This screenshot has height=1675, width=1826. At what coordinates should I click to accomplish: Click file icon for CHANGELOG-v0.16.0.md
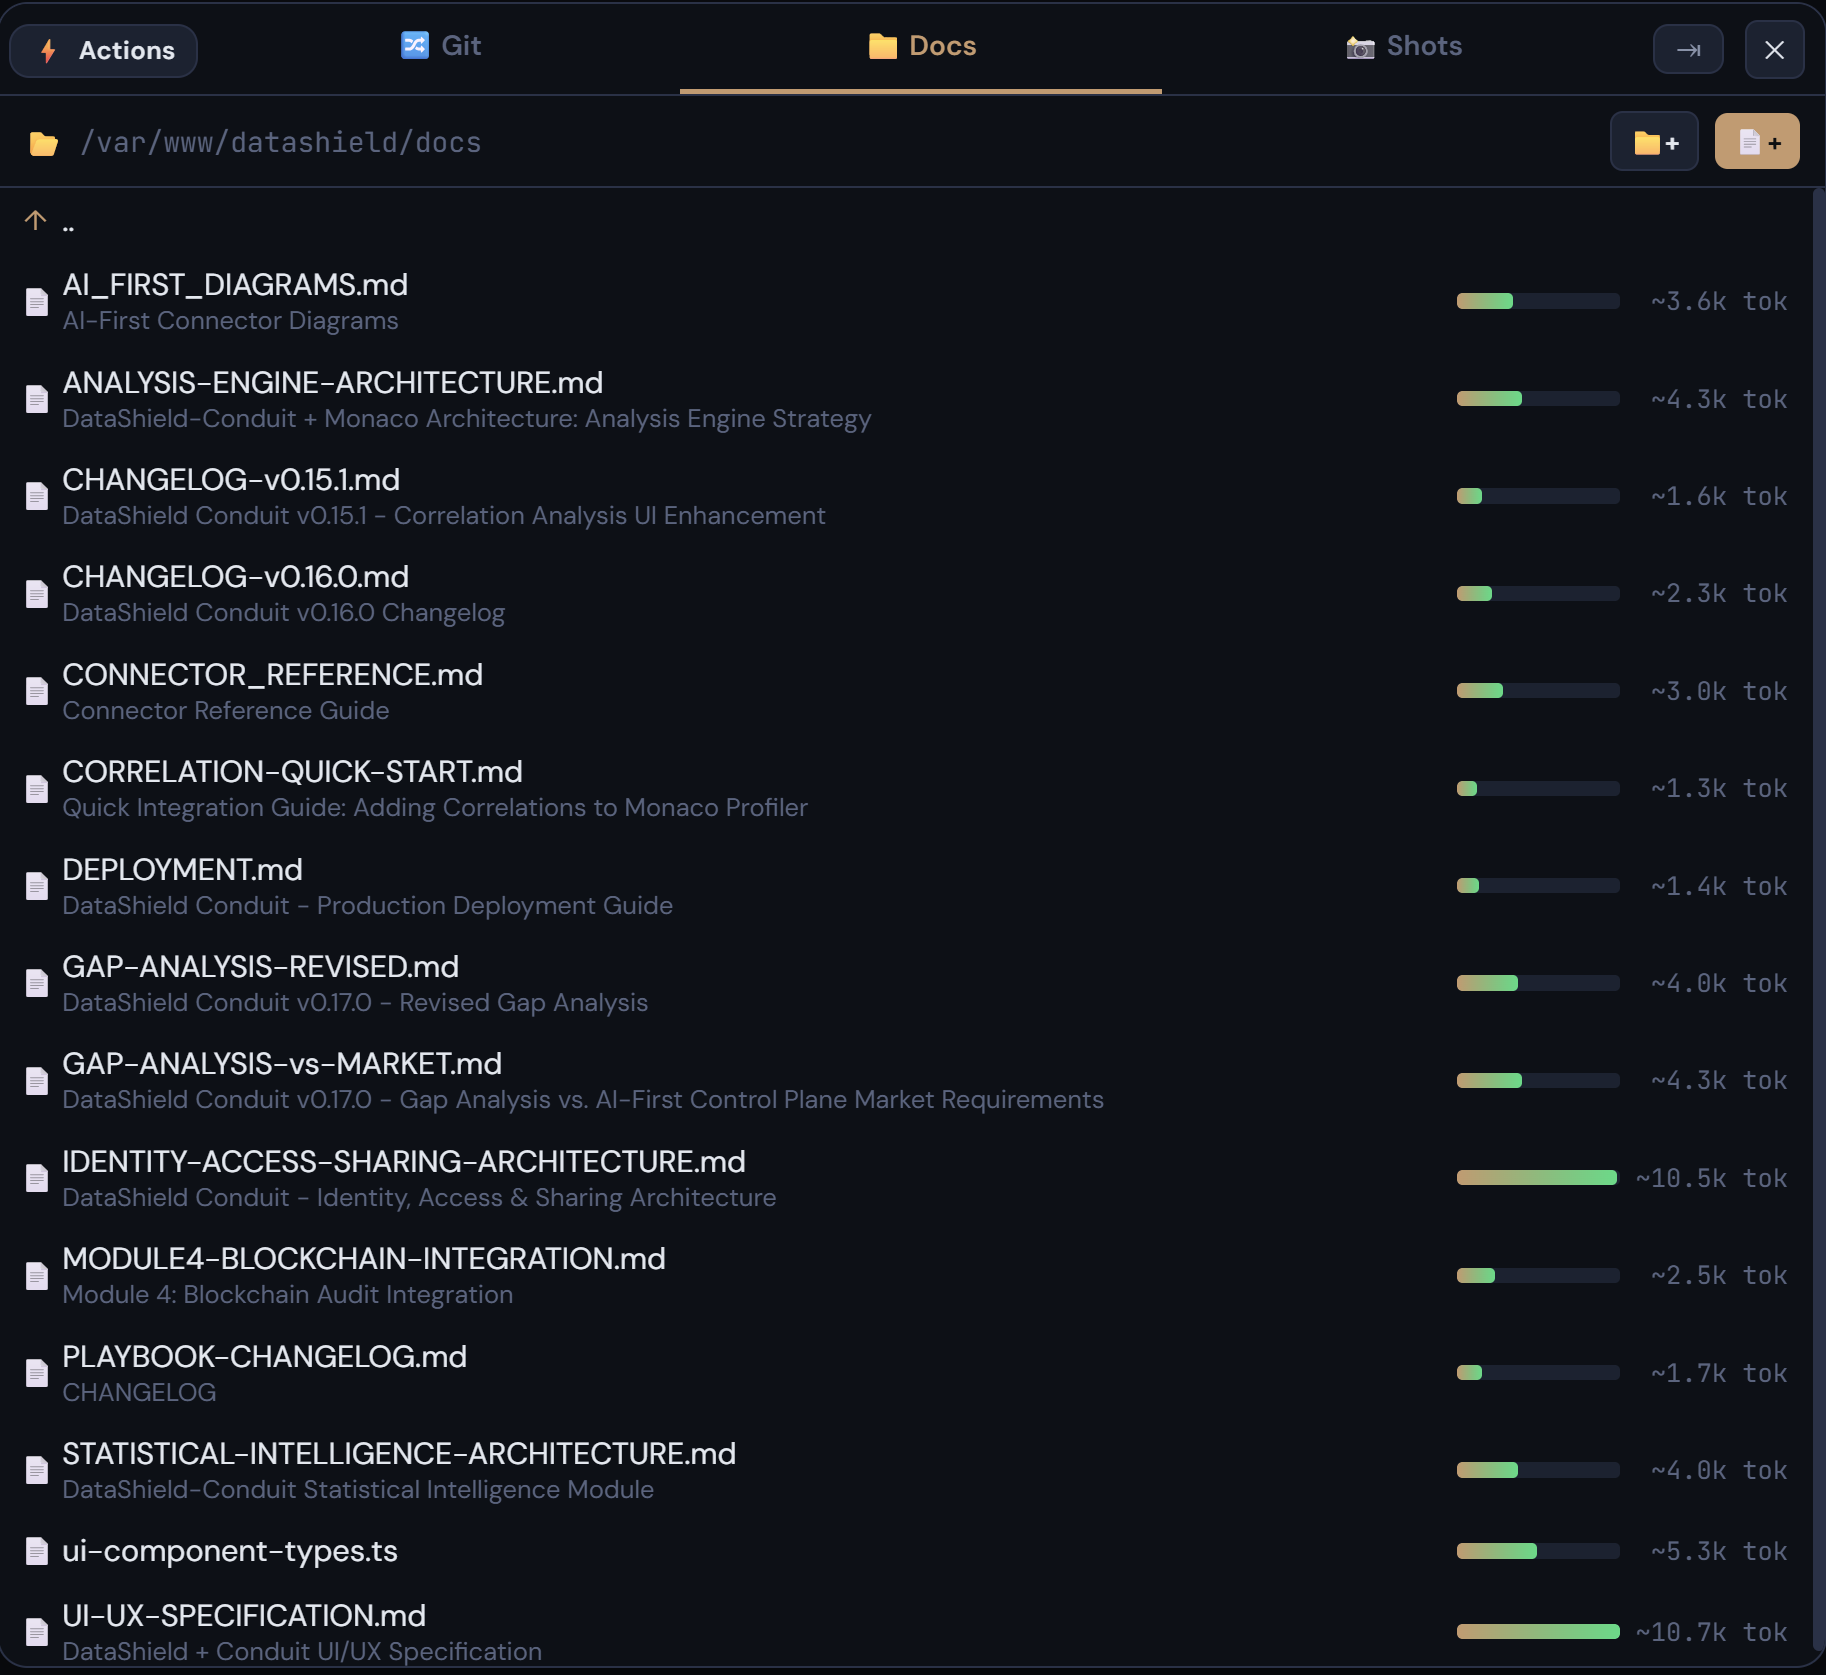(x=37, y=593)
